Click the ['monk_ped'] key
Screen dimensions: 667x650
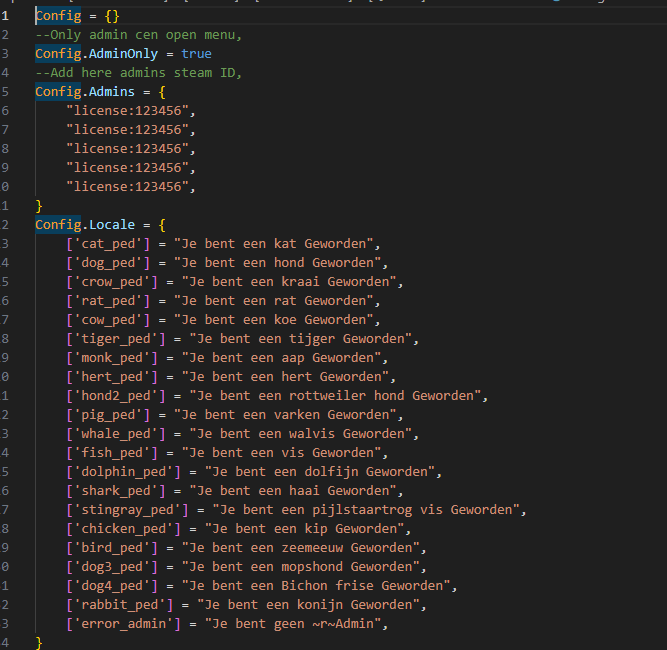tap(112, 358)
